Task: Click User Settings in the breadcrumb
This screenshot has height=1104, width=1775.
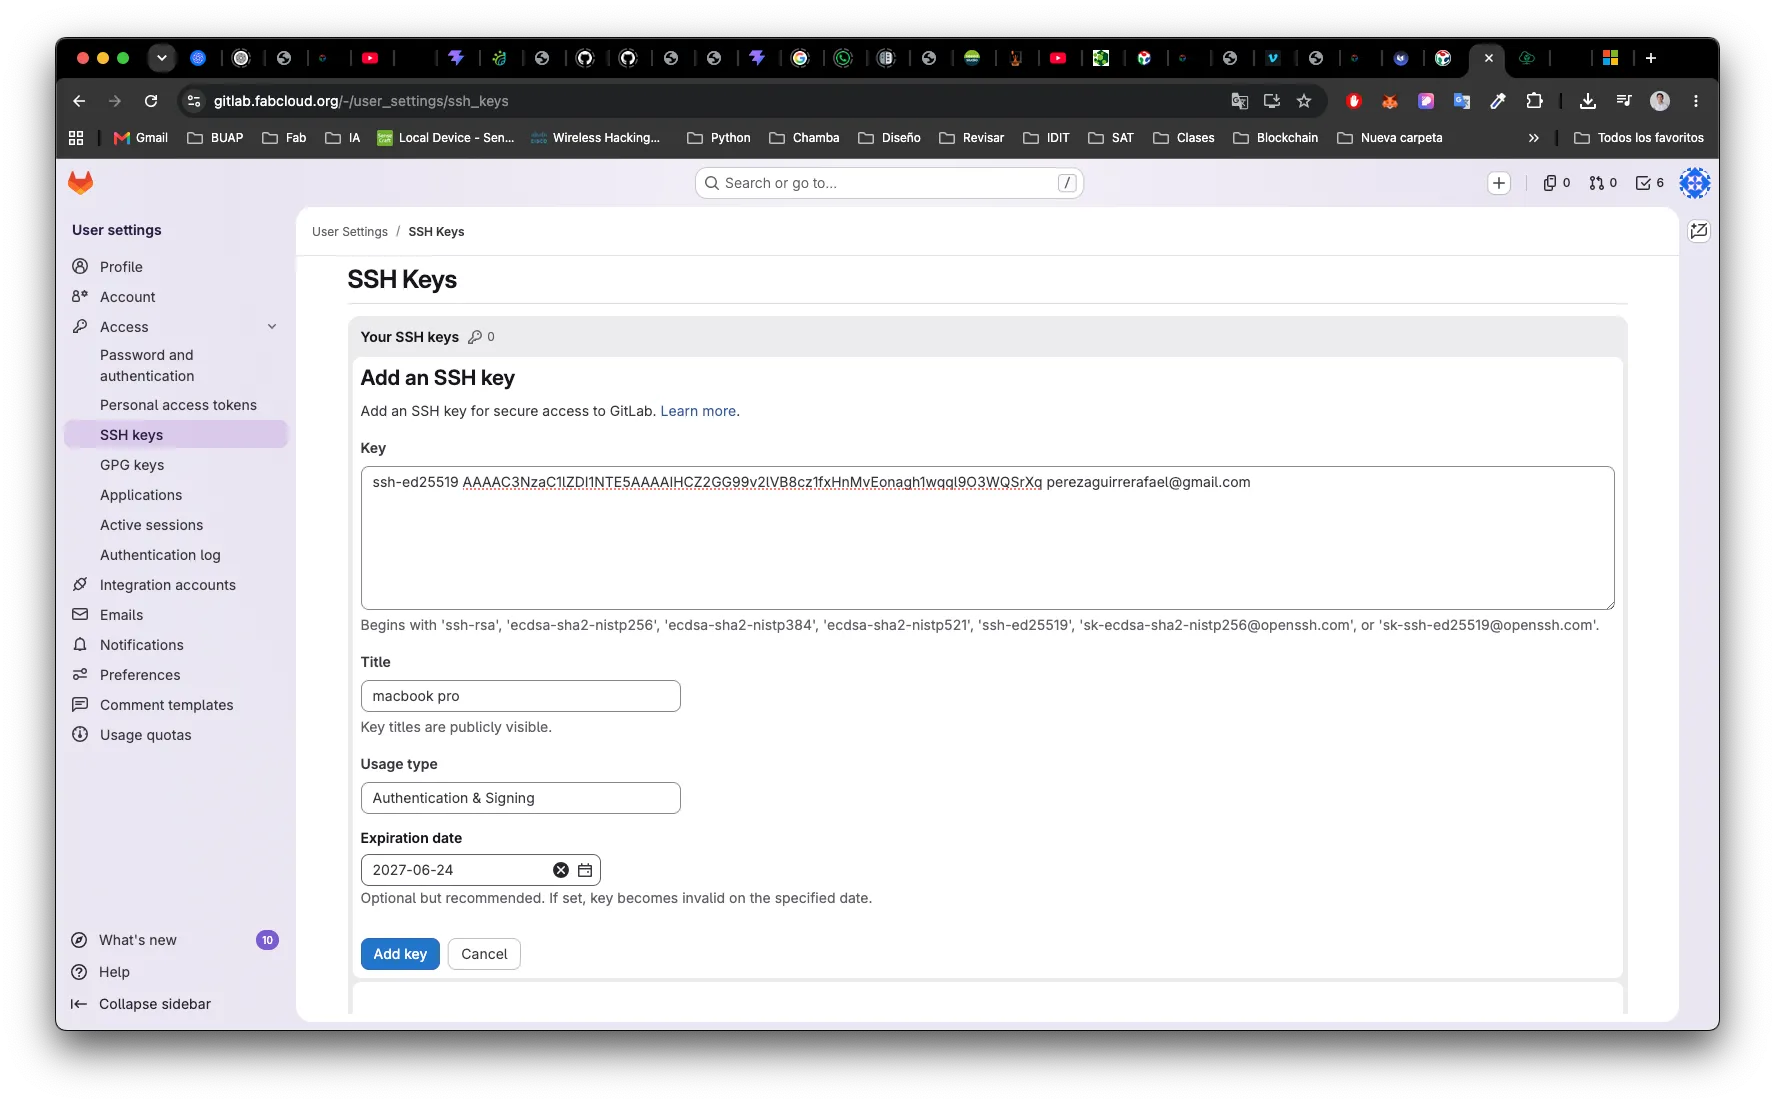Action: pos(350,232)
